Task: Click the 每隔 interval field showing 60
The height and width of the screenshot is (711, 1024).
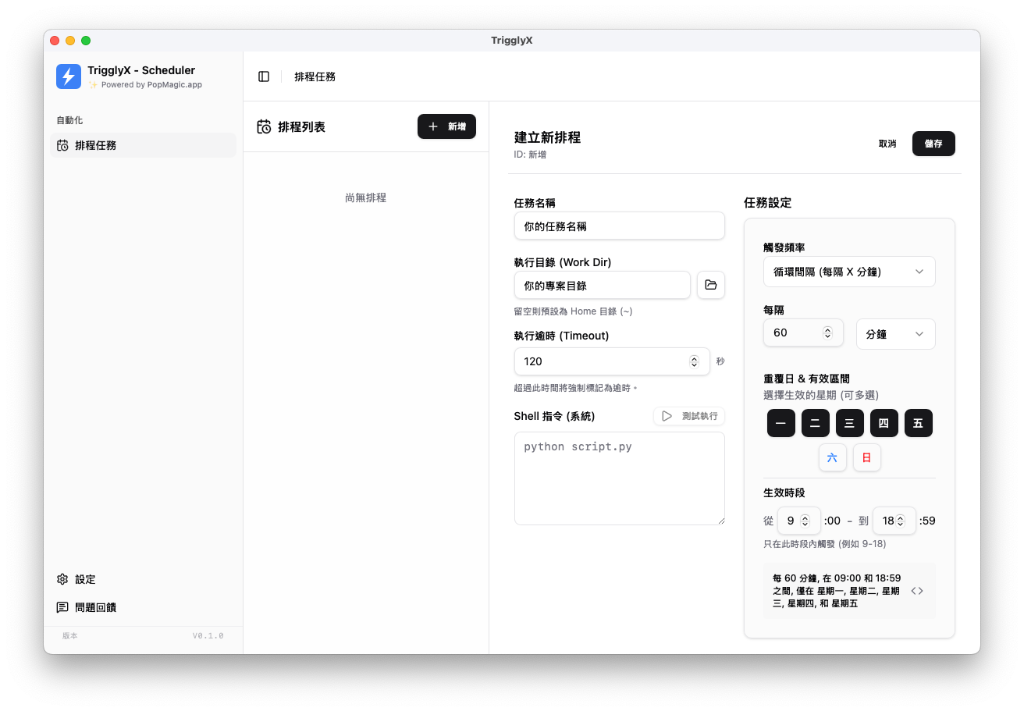Action: coord(803,333)
